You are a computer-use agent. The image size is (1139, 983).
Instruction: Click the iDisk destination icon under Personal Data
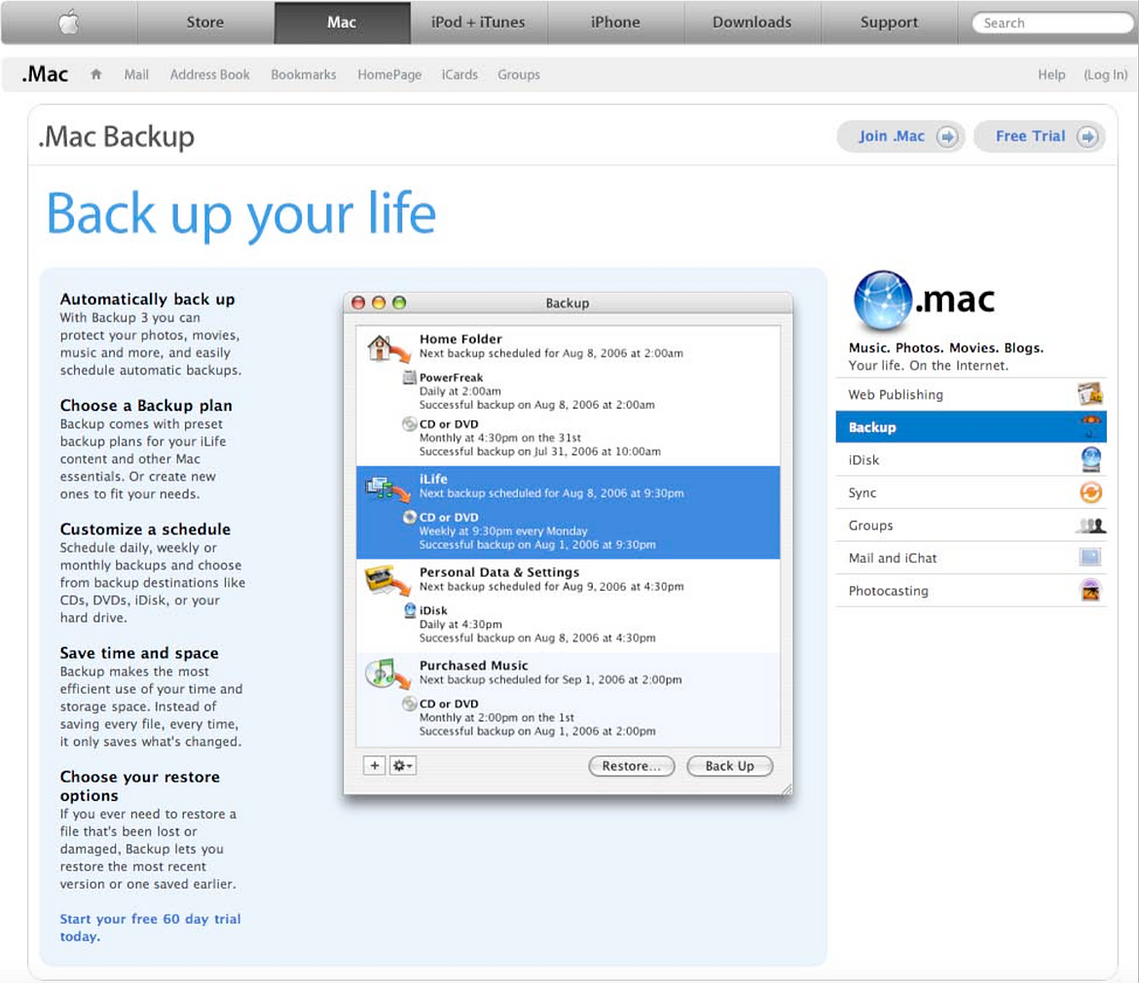410,610
